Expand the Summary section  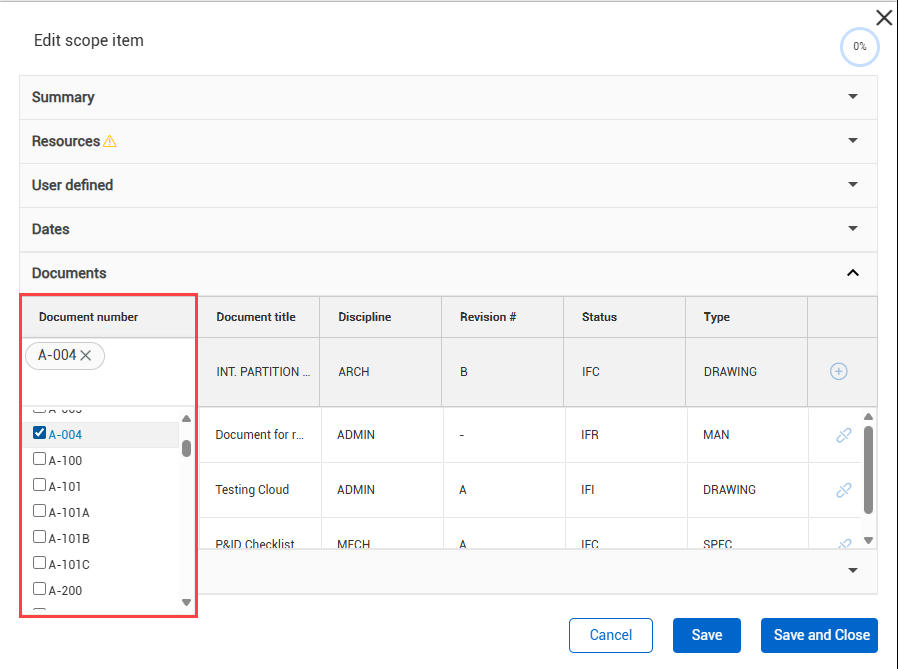pyautogui.click(x=853, y=97)
